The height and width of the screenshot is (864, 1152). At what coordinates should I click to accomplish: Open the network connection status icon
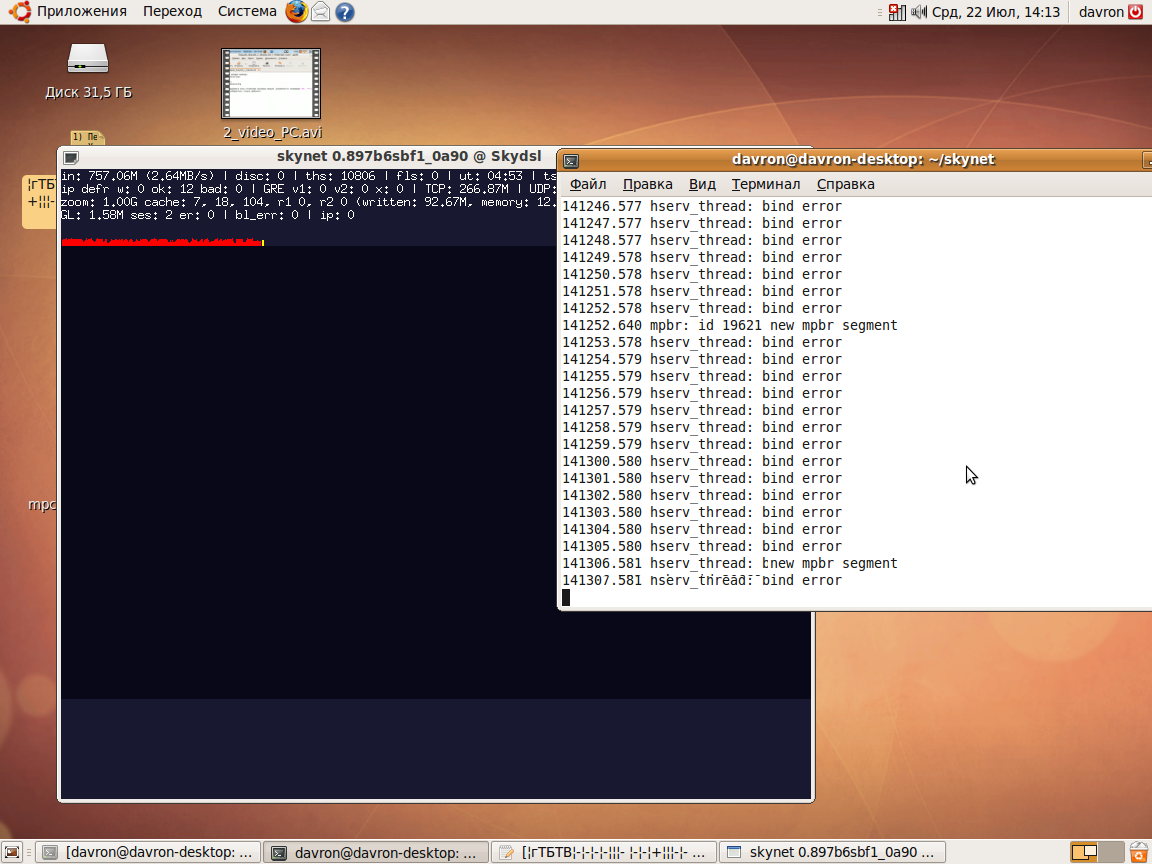click(x=897, y=12)
